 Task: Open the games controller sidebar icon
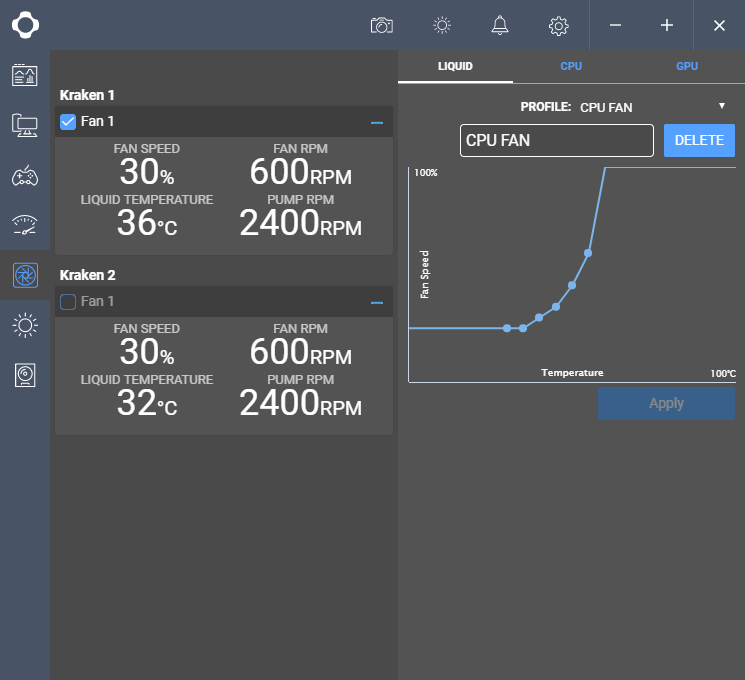[x=25, y=176]
